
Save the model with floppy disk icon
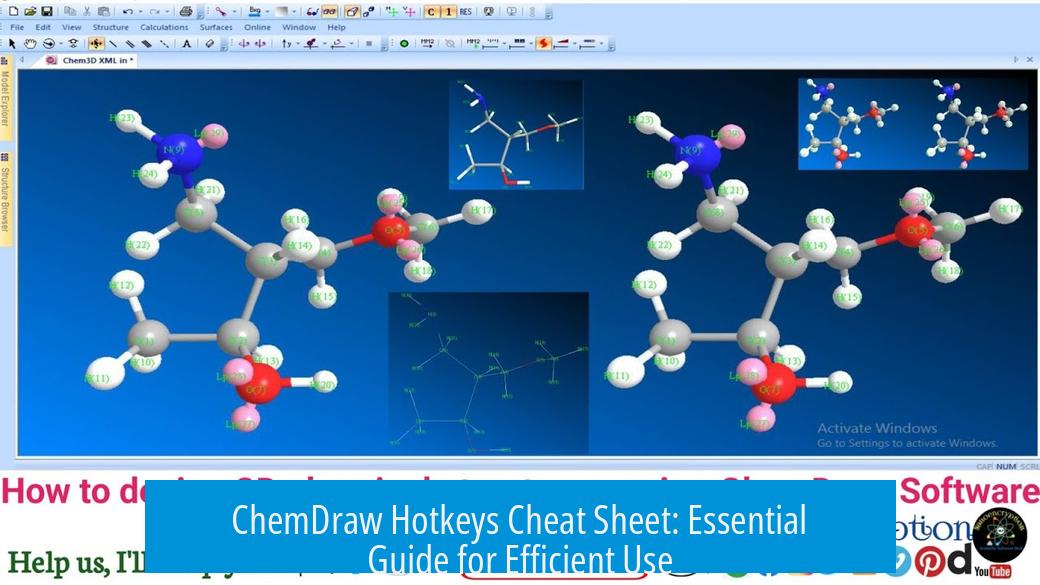(47, 11)
